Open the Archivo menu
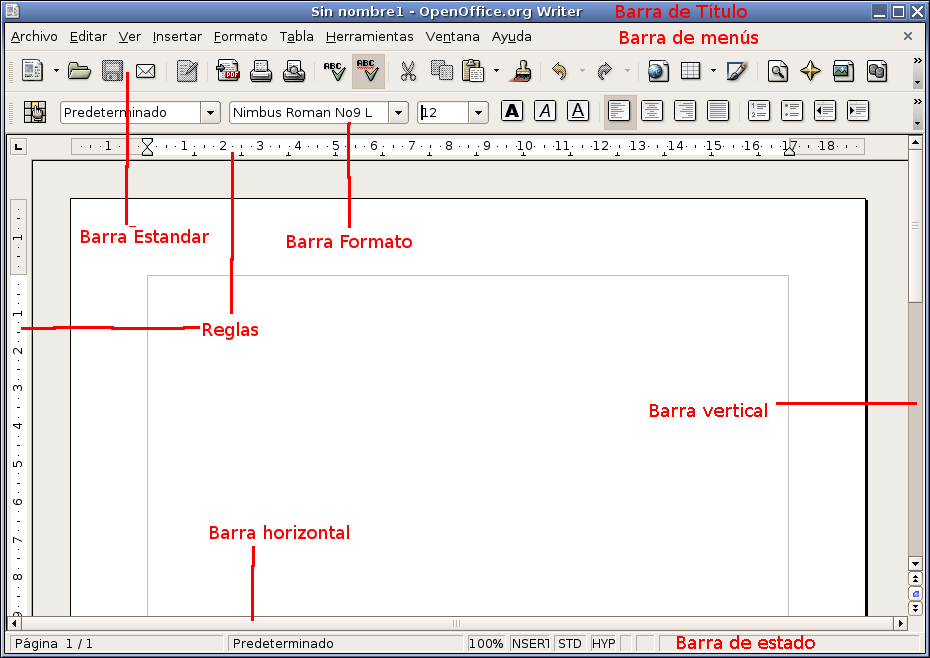 [x=34, y=37]
